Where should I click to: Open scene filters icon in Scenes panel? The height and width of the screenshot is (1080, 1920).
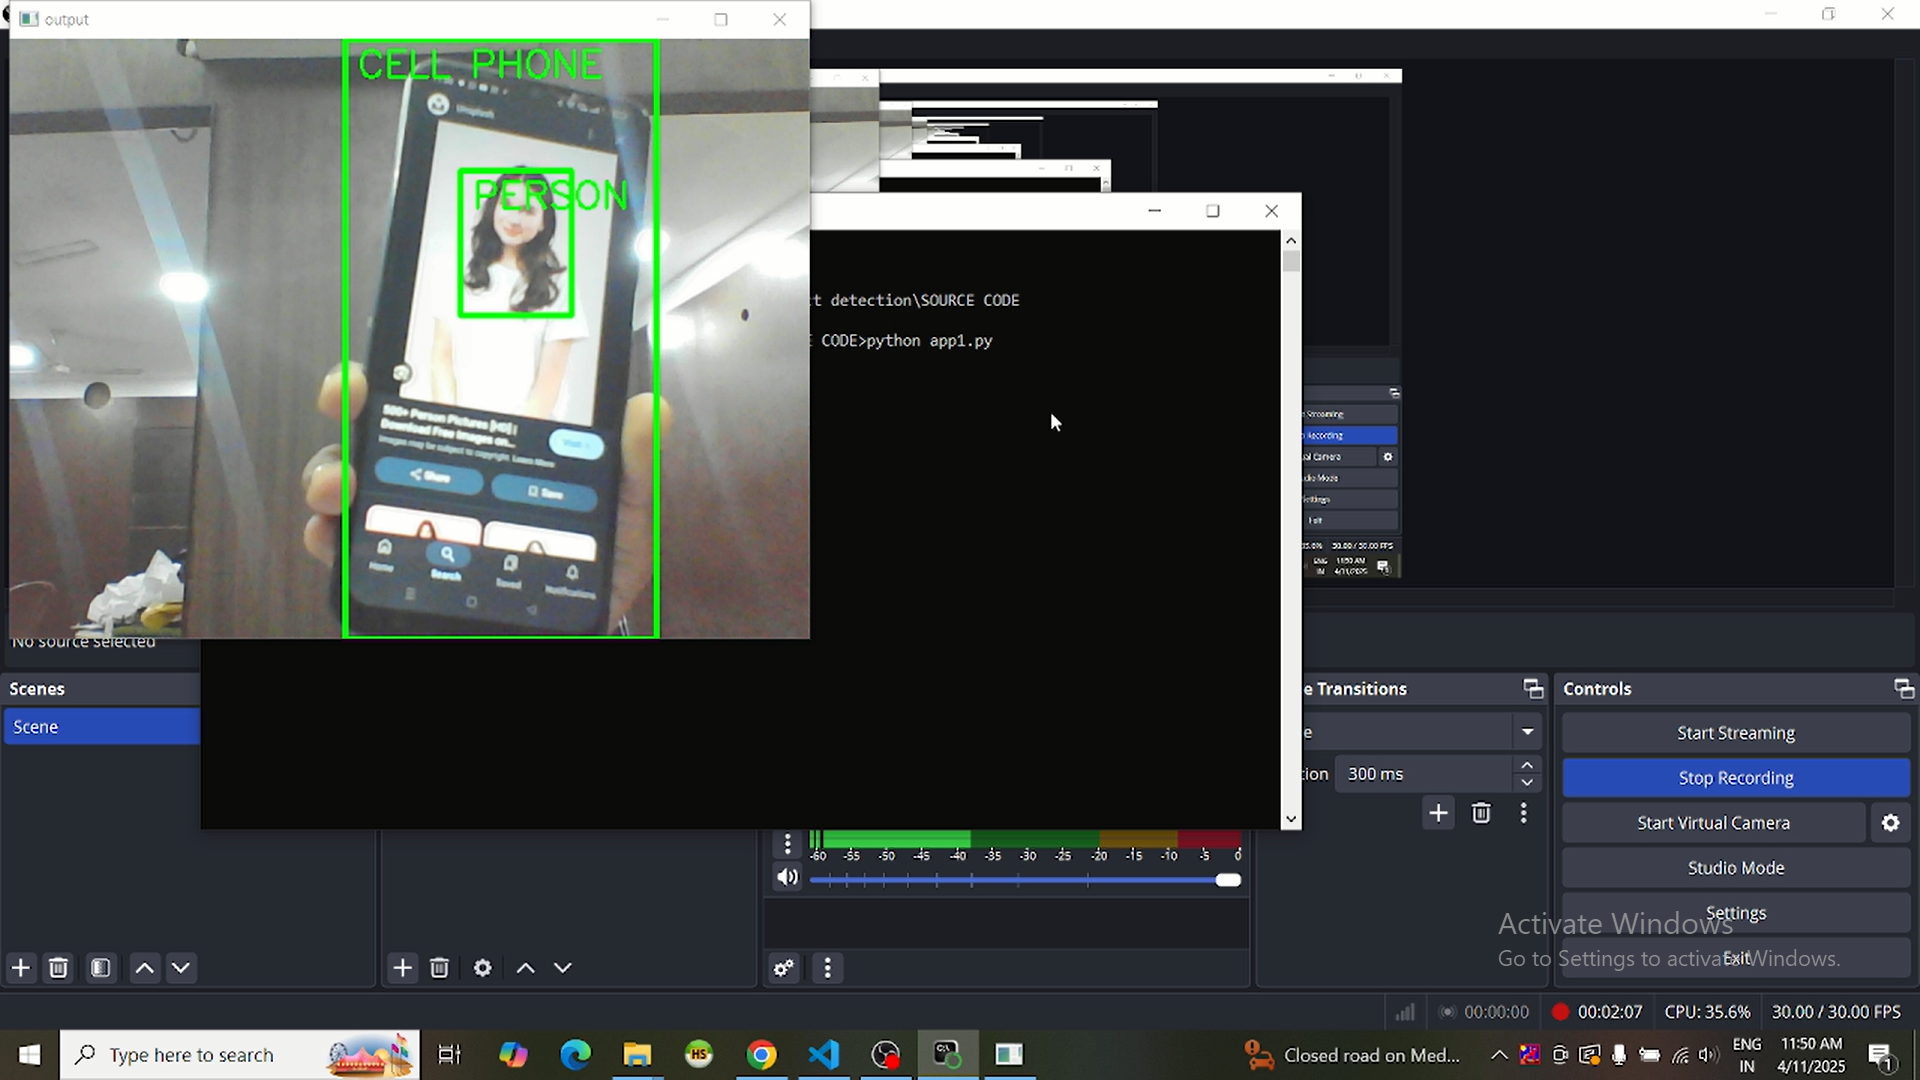(101, 968)
